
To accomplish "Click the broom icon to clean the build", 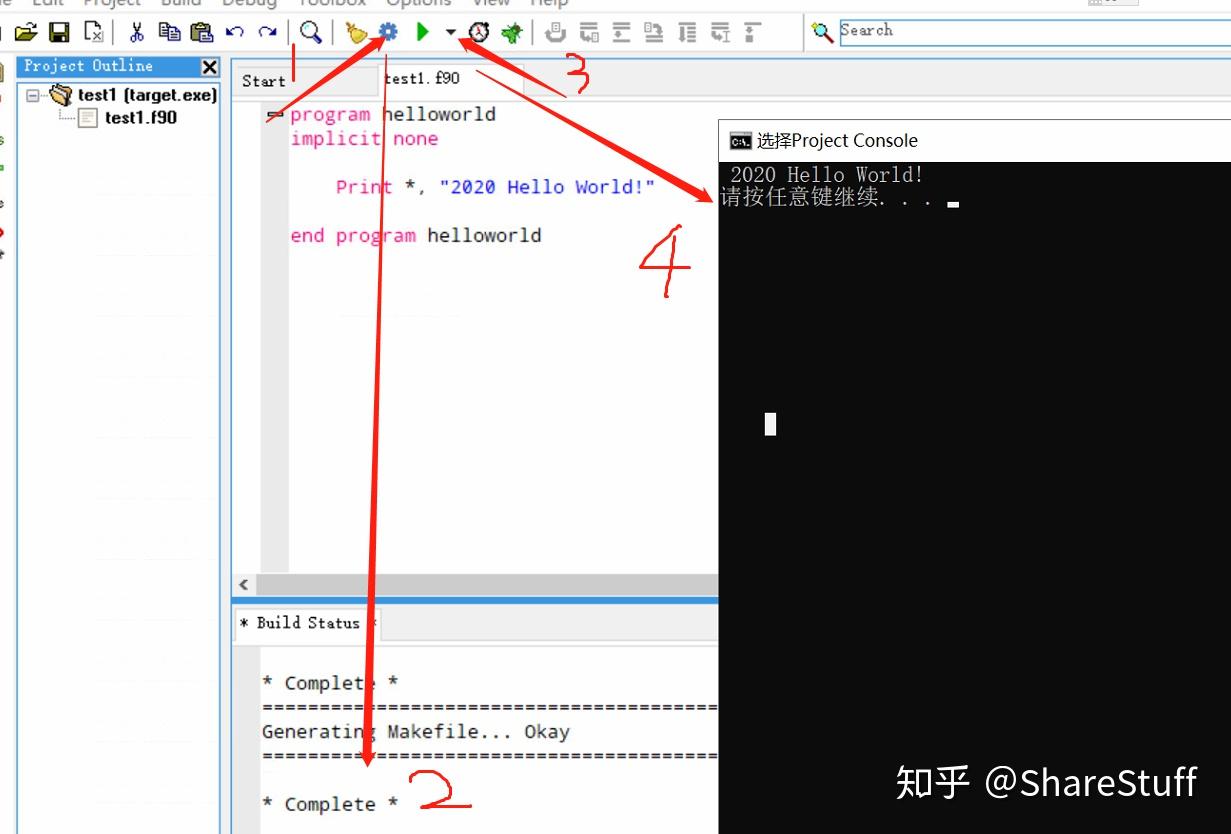I will [x=356, y=31].
